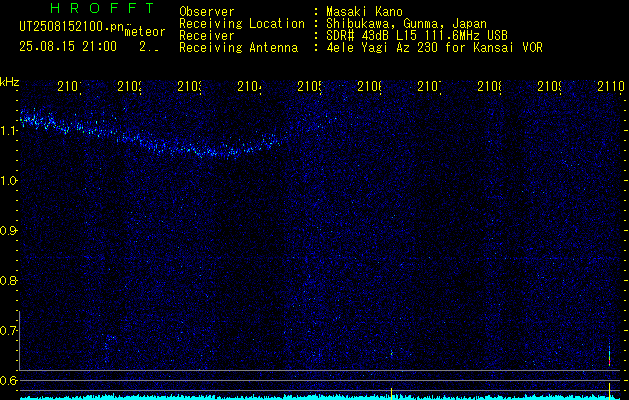This screenshot has width=629, height=400.
Task: Click the yellow event marker between 2106 and 2107
Action: click(391, 392)
